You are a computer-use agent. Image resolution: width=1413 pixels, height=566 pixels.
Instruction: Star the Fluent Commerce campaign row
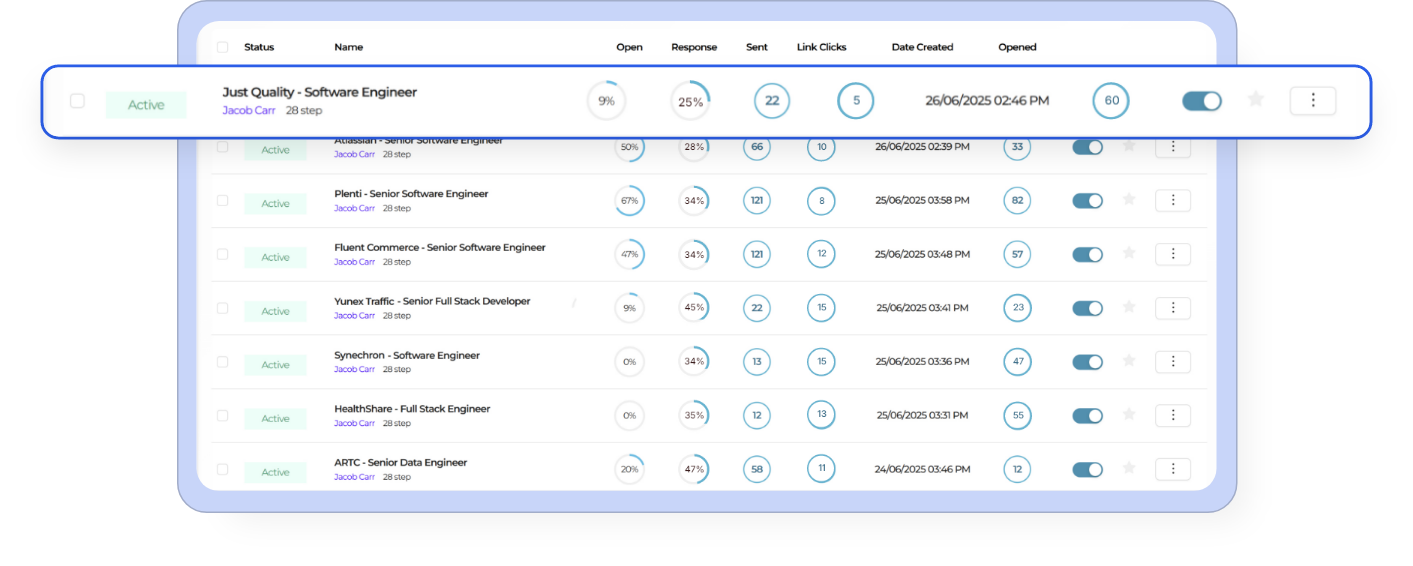click(1129, 253)
